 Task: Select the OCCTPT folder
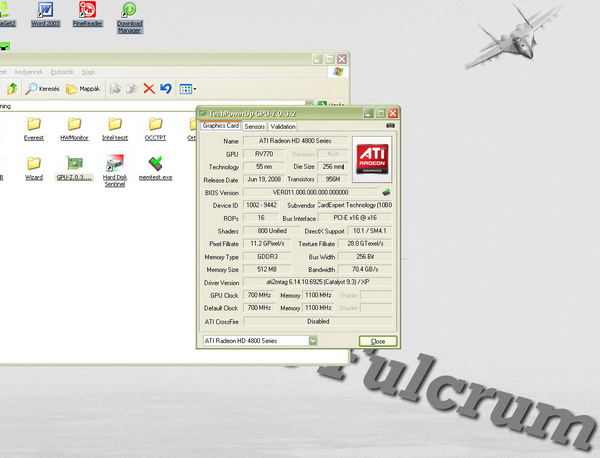pos(155,129)
